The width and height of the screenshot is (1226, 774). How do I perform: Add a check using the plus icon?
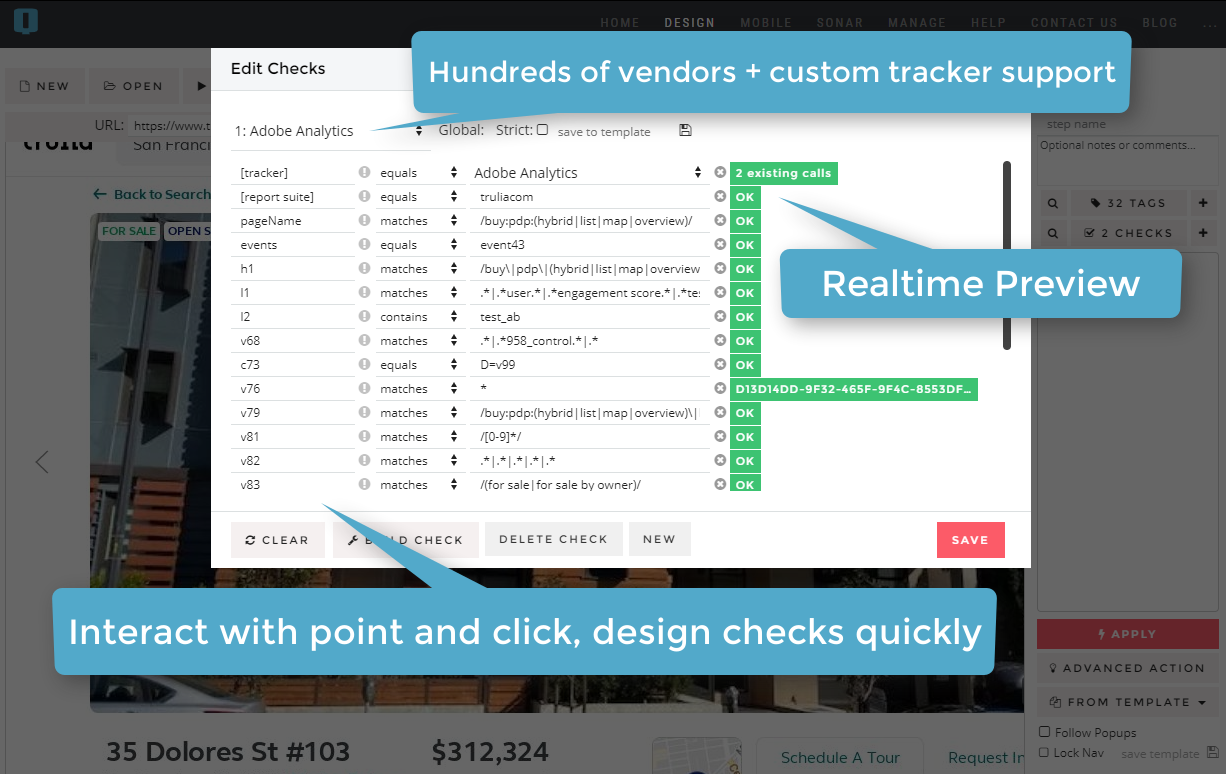(1203, 232)
